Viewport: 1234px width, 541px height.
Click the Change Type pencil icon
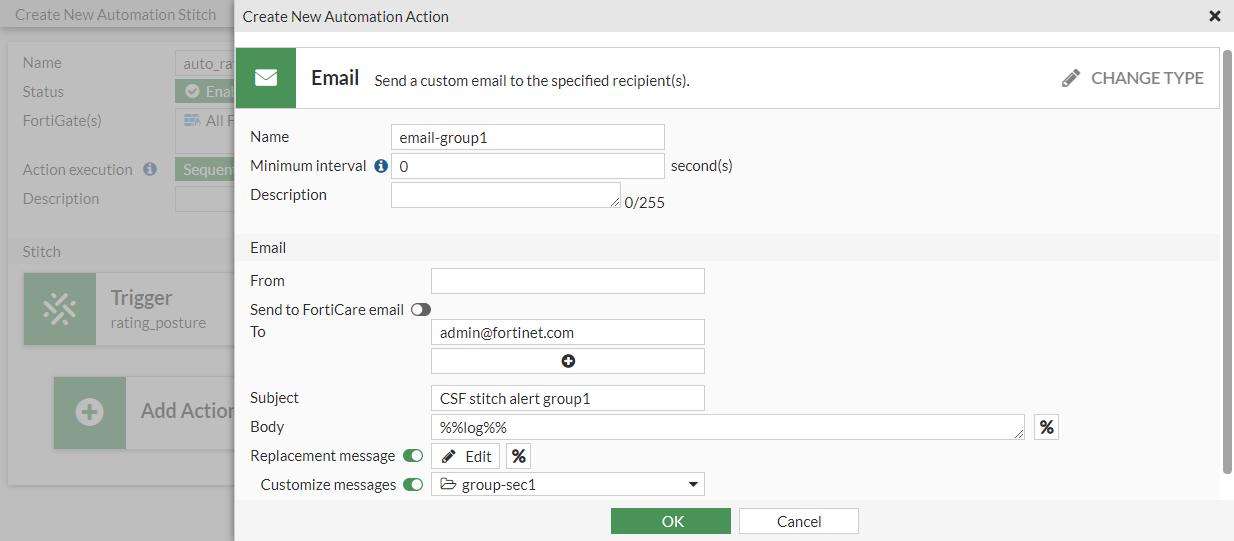[x=1071, y=78]
